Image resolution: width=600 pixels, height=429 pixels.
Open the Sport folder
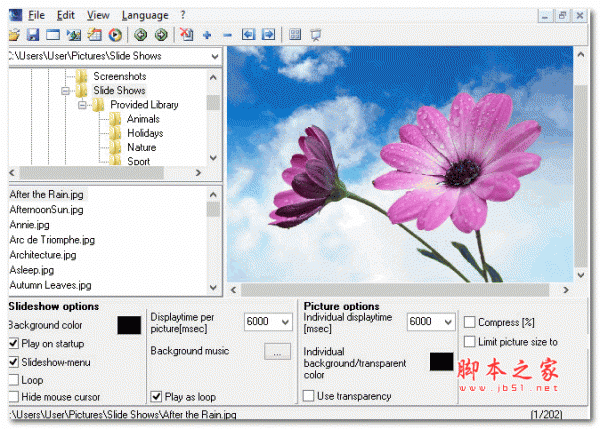[x=139, y=161]
